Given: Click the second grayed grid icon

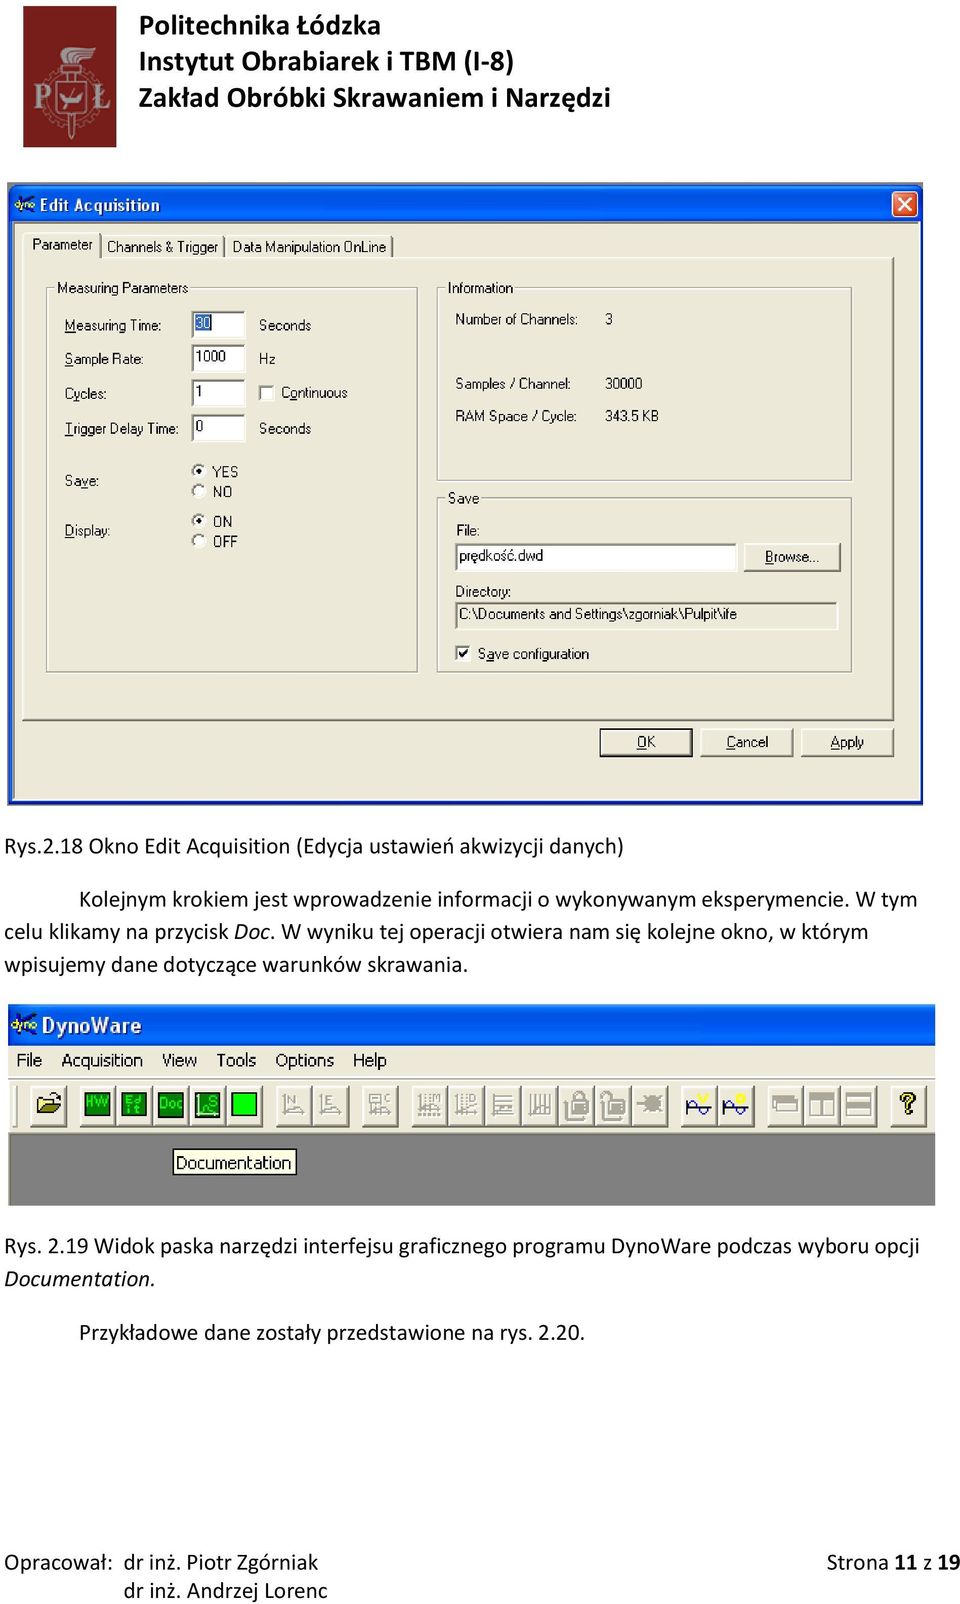Looking at the screenshot, I should pyautogui.click(x=466, y=1104).
